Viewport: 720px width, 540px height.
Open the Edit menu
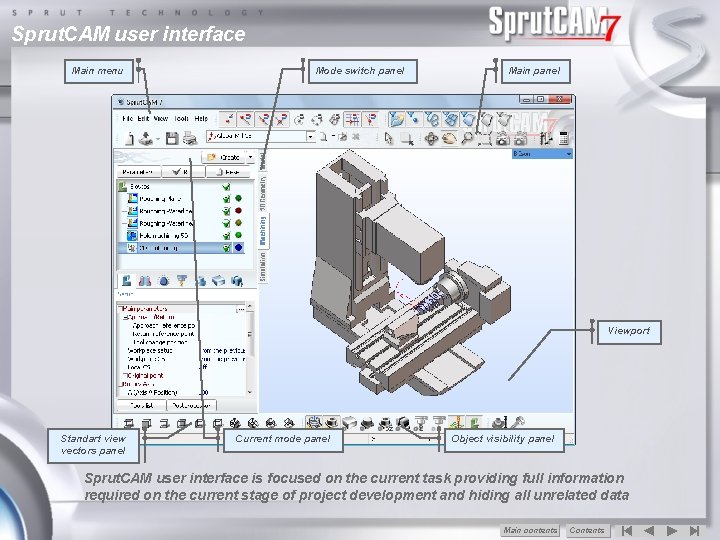pos(143,118)
